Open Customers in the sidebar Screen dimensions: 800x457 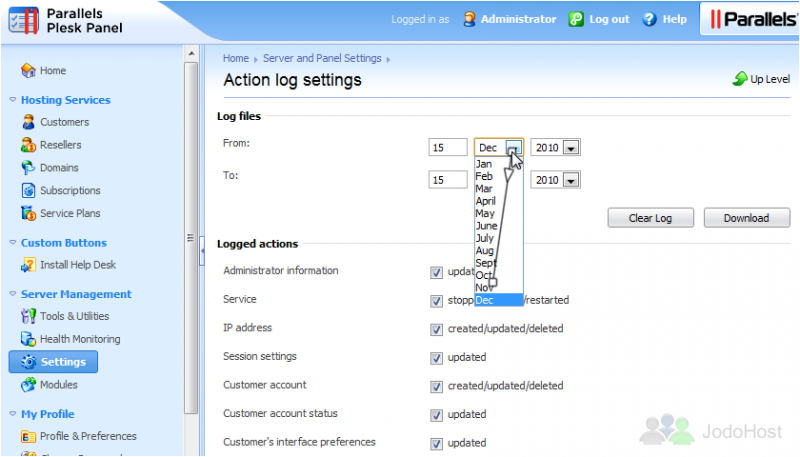[64, 122]
